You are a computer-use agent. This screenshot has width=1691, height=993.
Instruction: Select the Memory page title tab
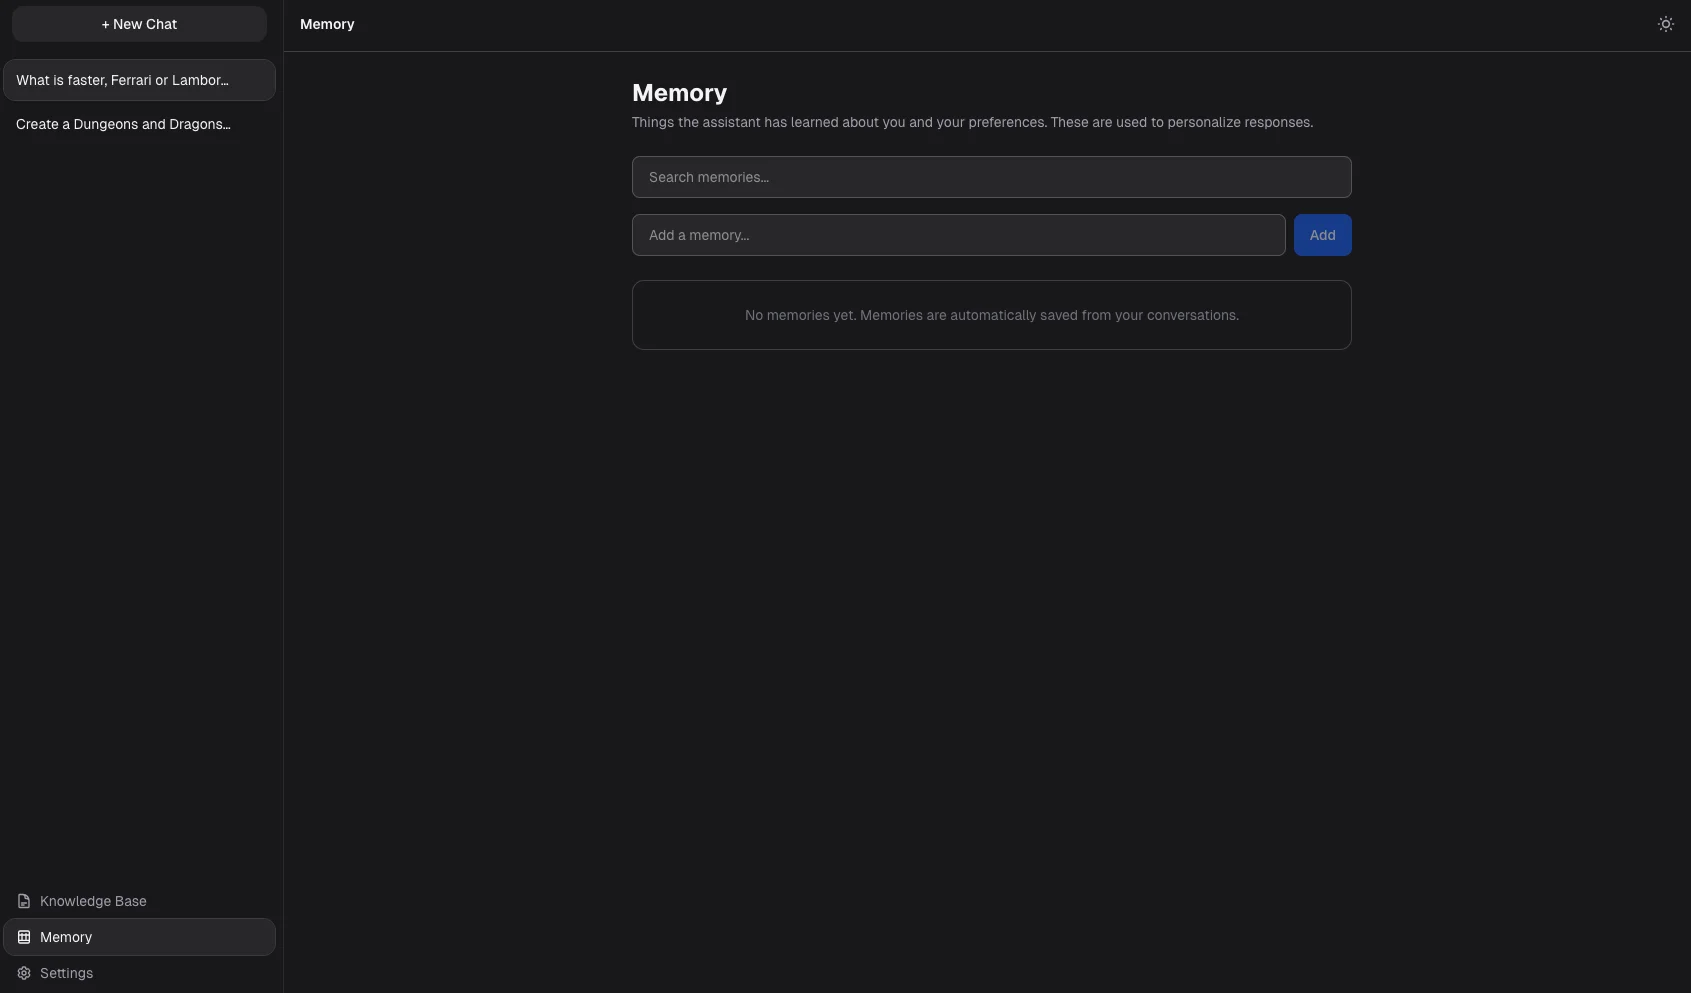click(x=327, y=24)
